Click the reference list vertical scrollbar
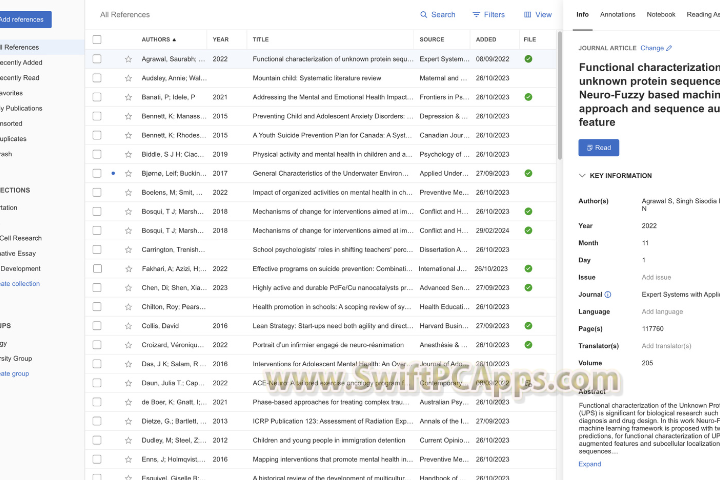 tap(560, 96)
